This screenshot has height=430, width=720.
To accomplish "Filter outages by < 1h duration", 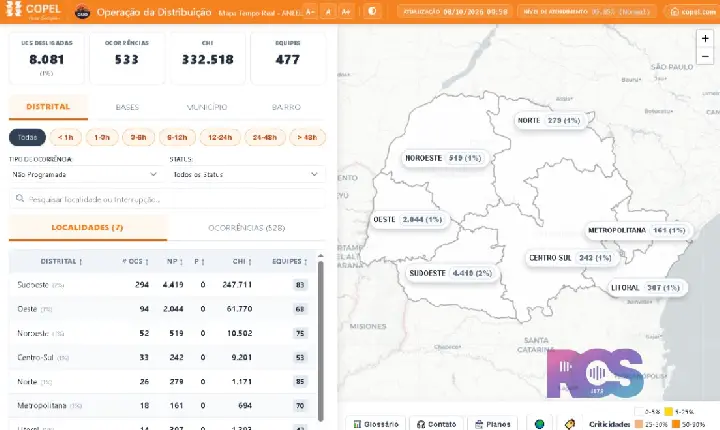I will point(66,137).
